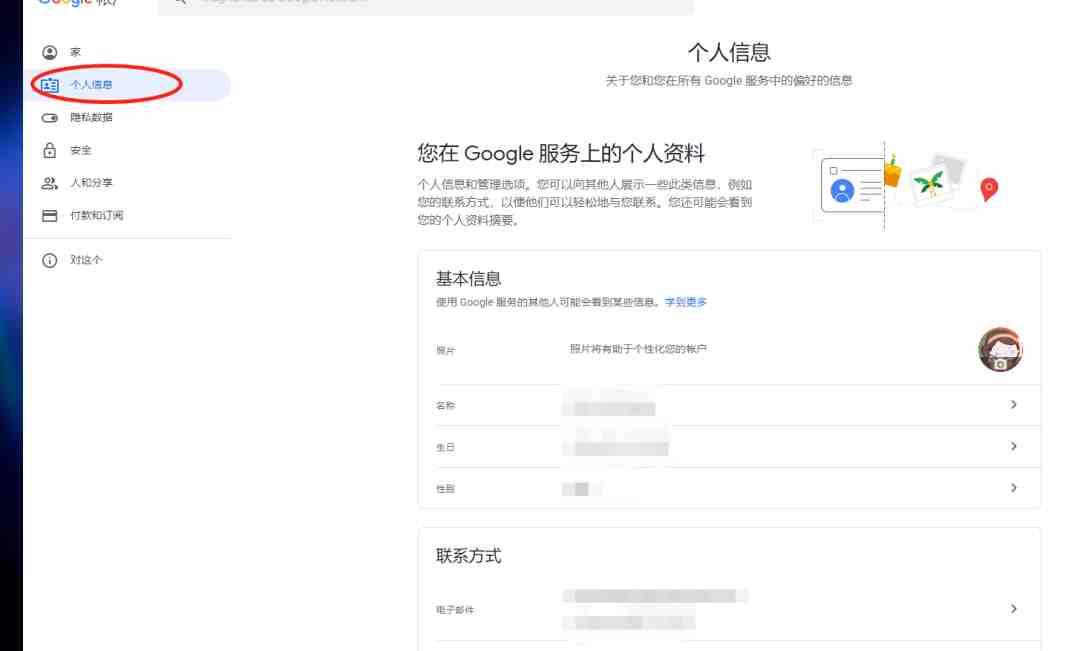This screenshot has height=651, width=1080.
Task: Click the Home (家) account icon in sidebar
Action: click(x=50, y=52)
